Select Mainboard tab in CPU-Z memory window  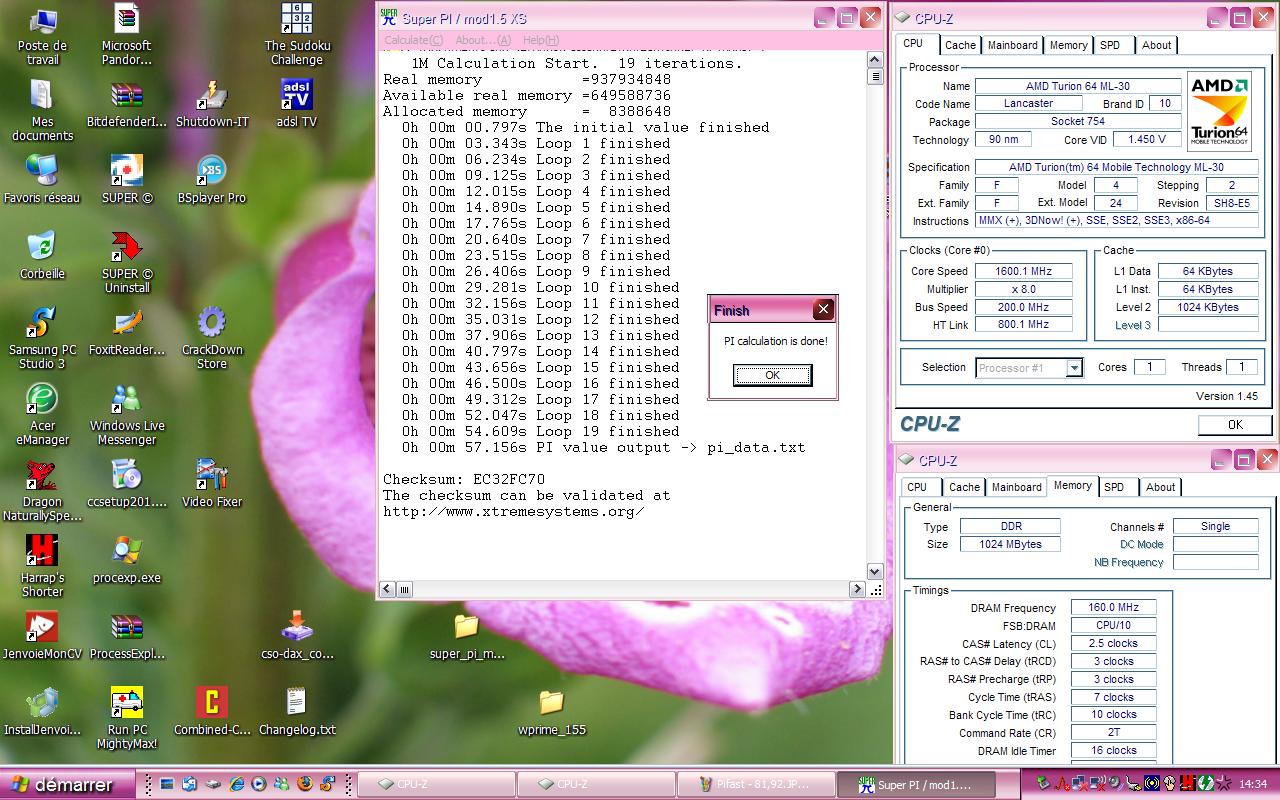pyautogui.click(x=1016, y=487)
